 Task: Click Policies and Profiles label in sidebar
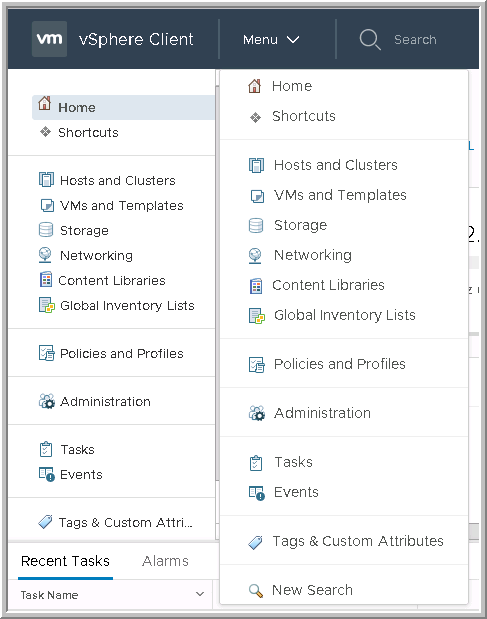click(x=122, y=353)
